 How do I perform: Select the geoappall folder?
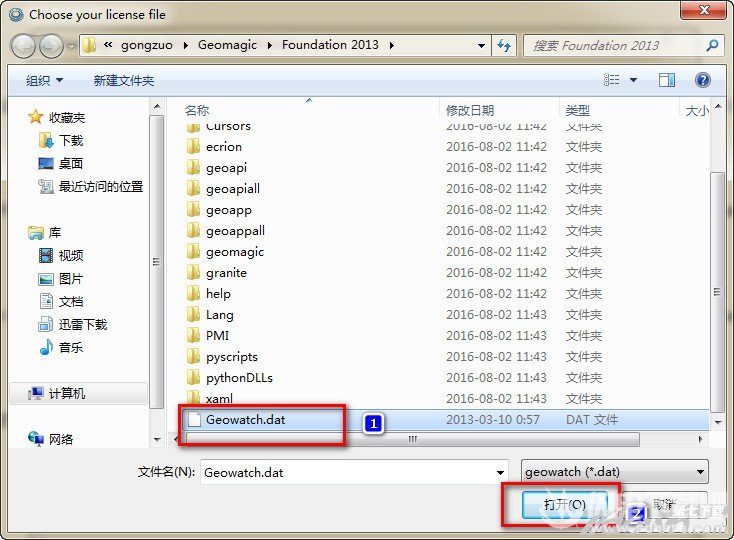coord(235,231)
